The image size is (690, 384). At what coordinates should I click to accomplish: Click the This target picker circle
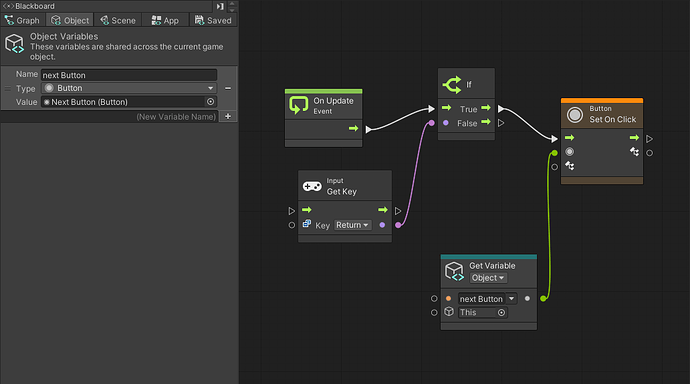(x=501, y=312)
